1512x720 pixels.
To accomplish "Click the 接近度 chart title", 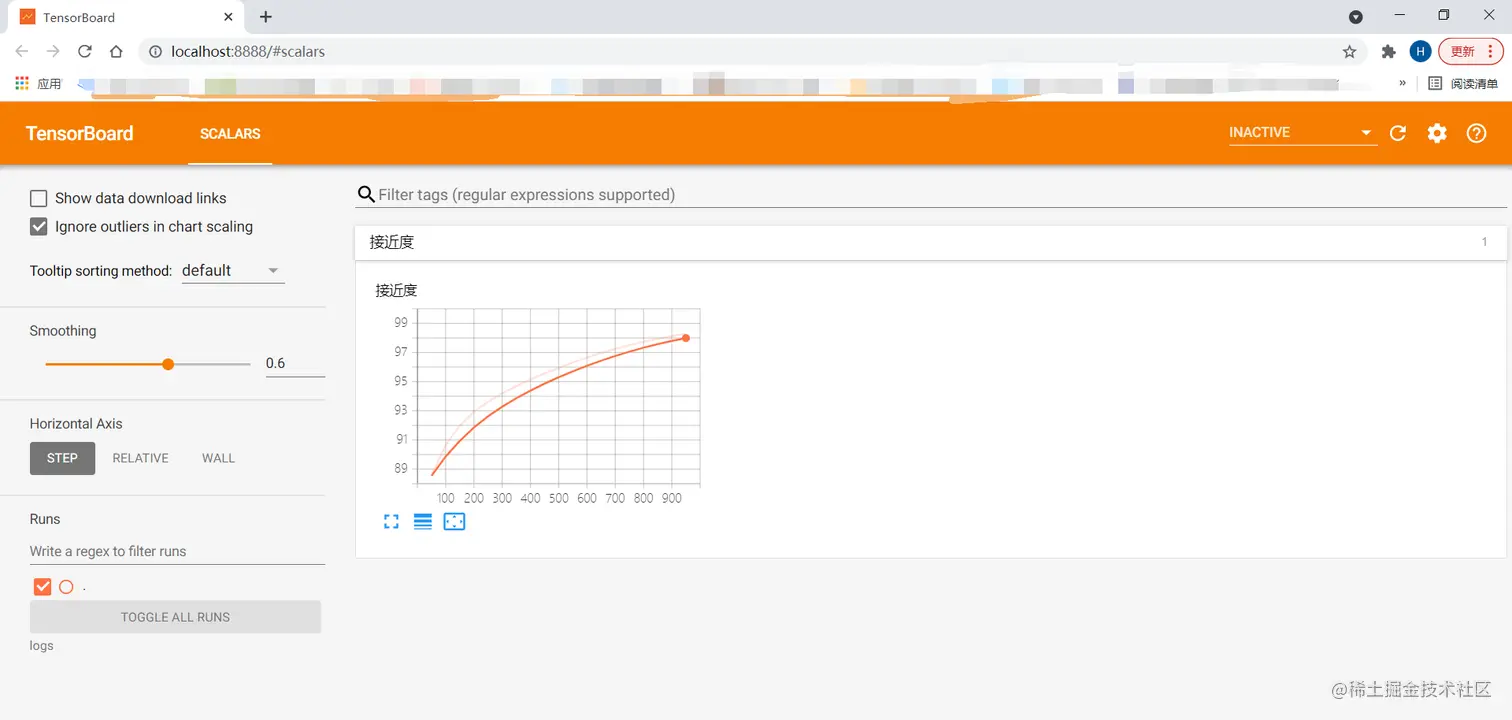I will pyautogui.click(x=396, y=291).
